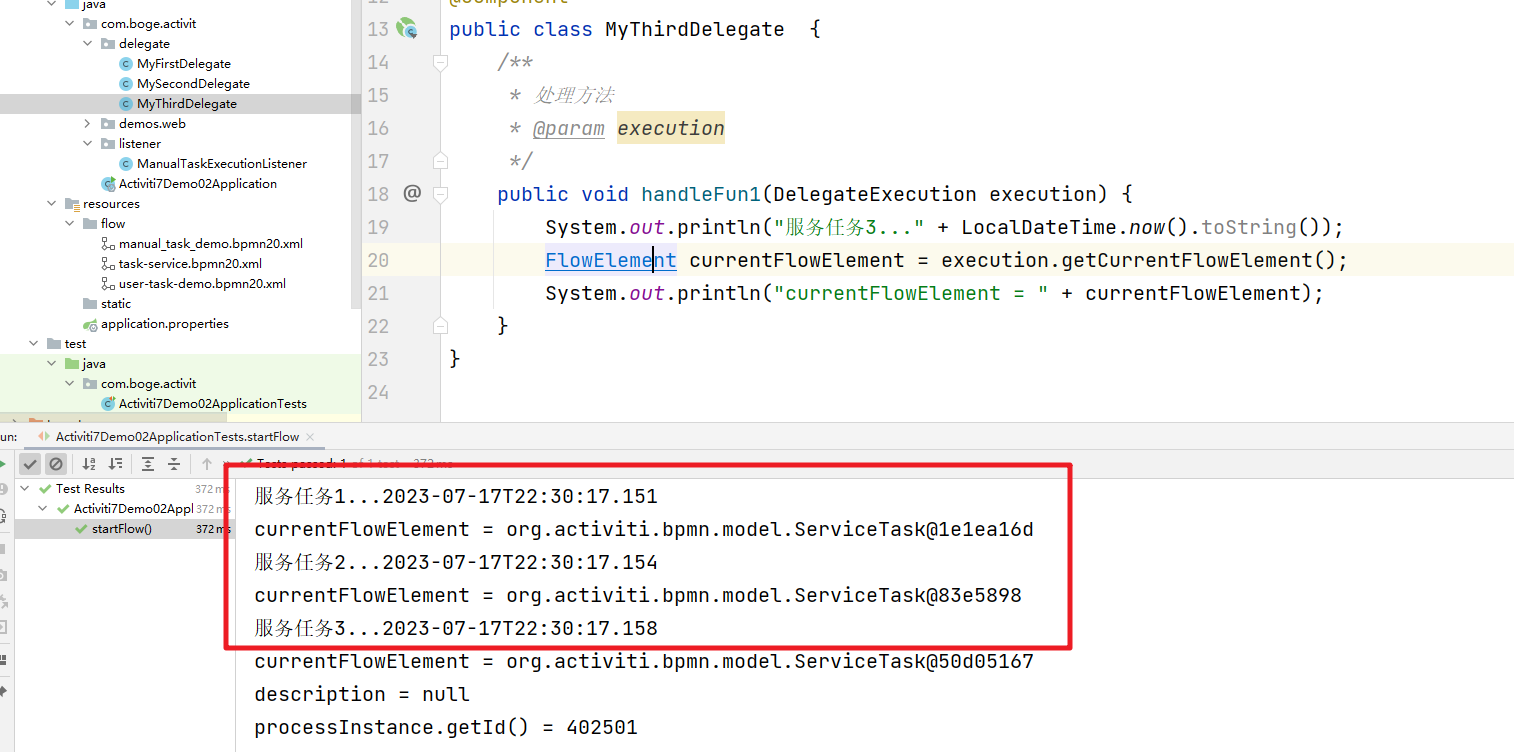Click handleFun1 method name in editor

coord(701,194)
